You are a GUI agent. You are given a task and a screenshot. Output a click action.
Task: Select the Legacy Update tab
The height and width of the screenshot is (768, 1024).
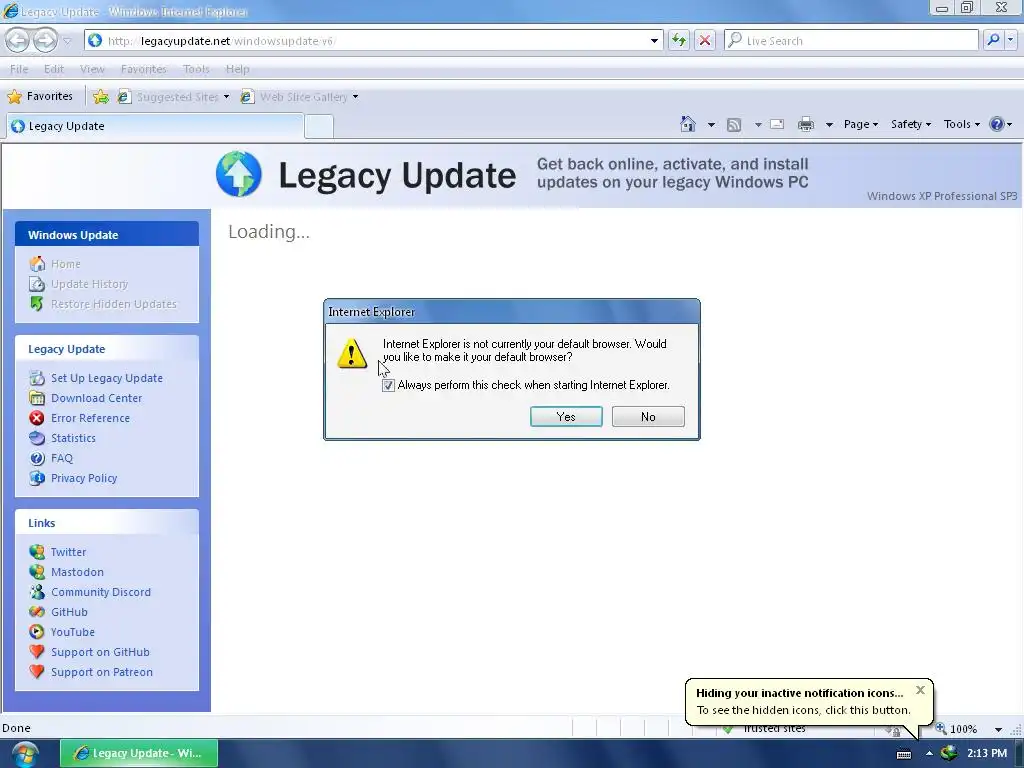point(155,126)
